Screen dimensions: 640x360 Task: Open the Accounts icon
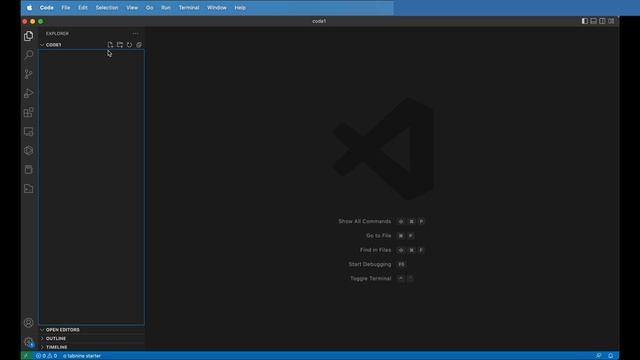click(29, 323)
